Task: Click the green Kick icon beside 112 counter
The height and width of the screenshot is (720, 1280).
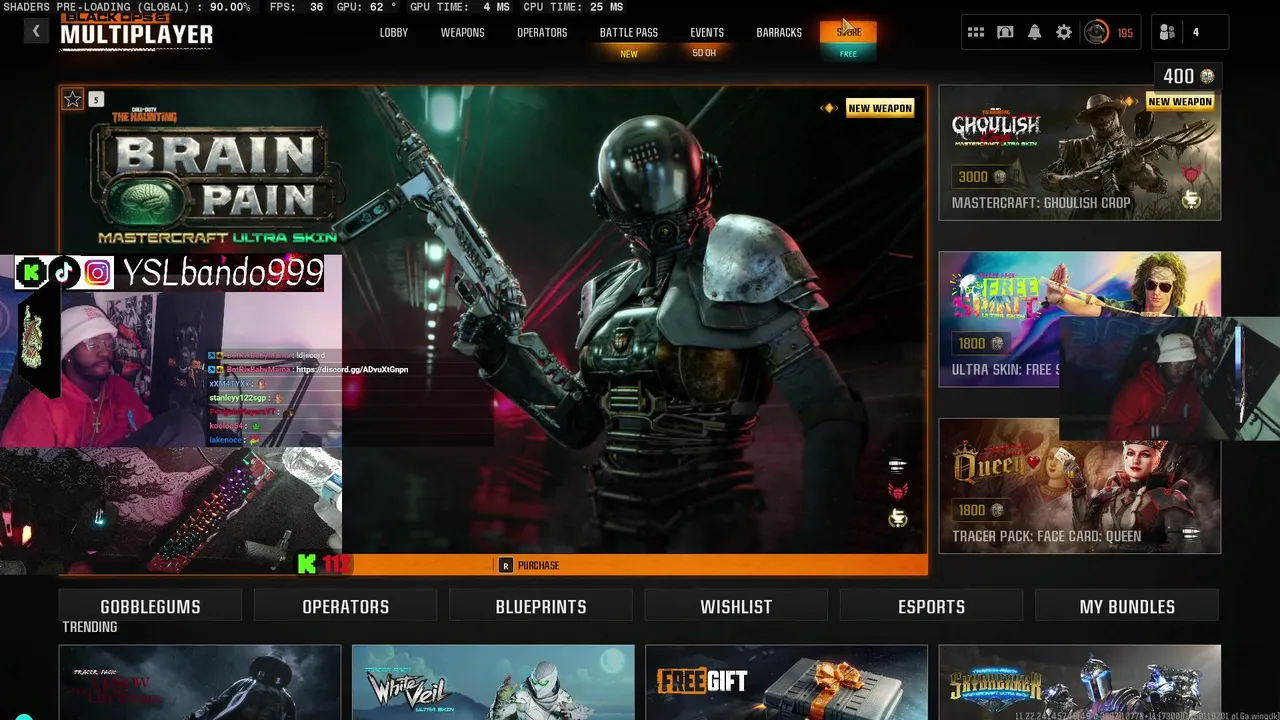Action: tap(308, 564)
